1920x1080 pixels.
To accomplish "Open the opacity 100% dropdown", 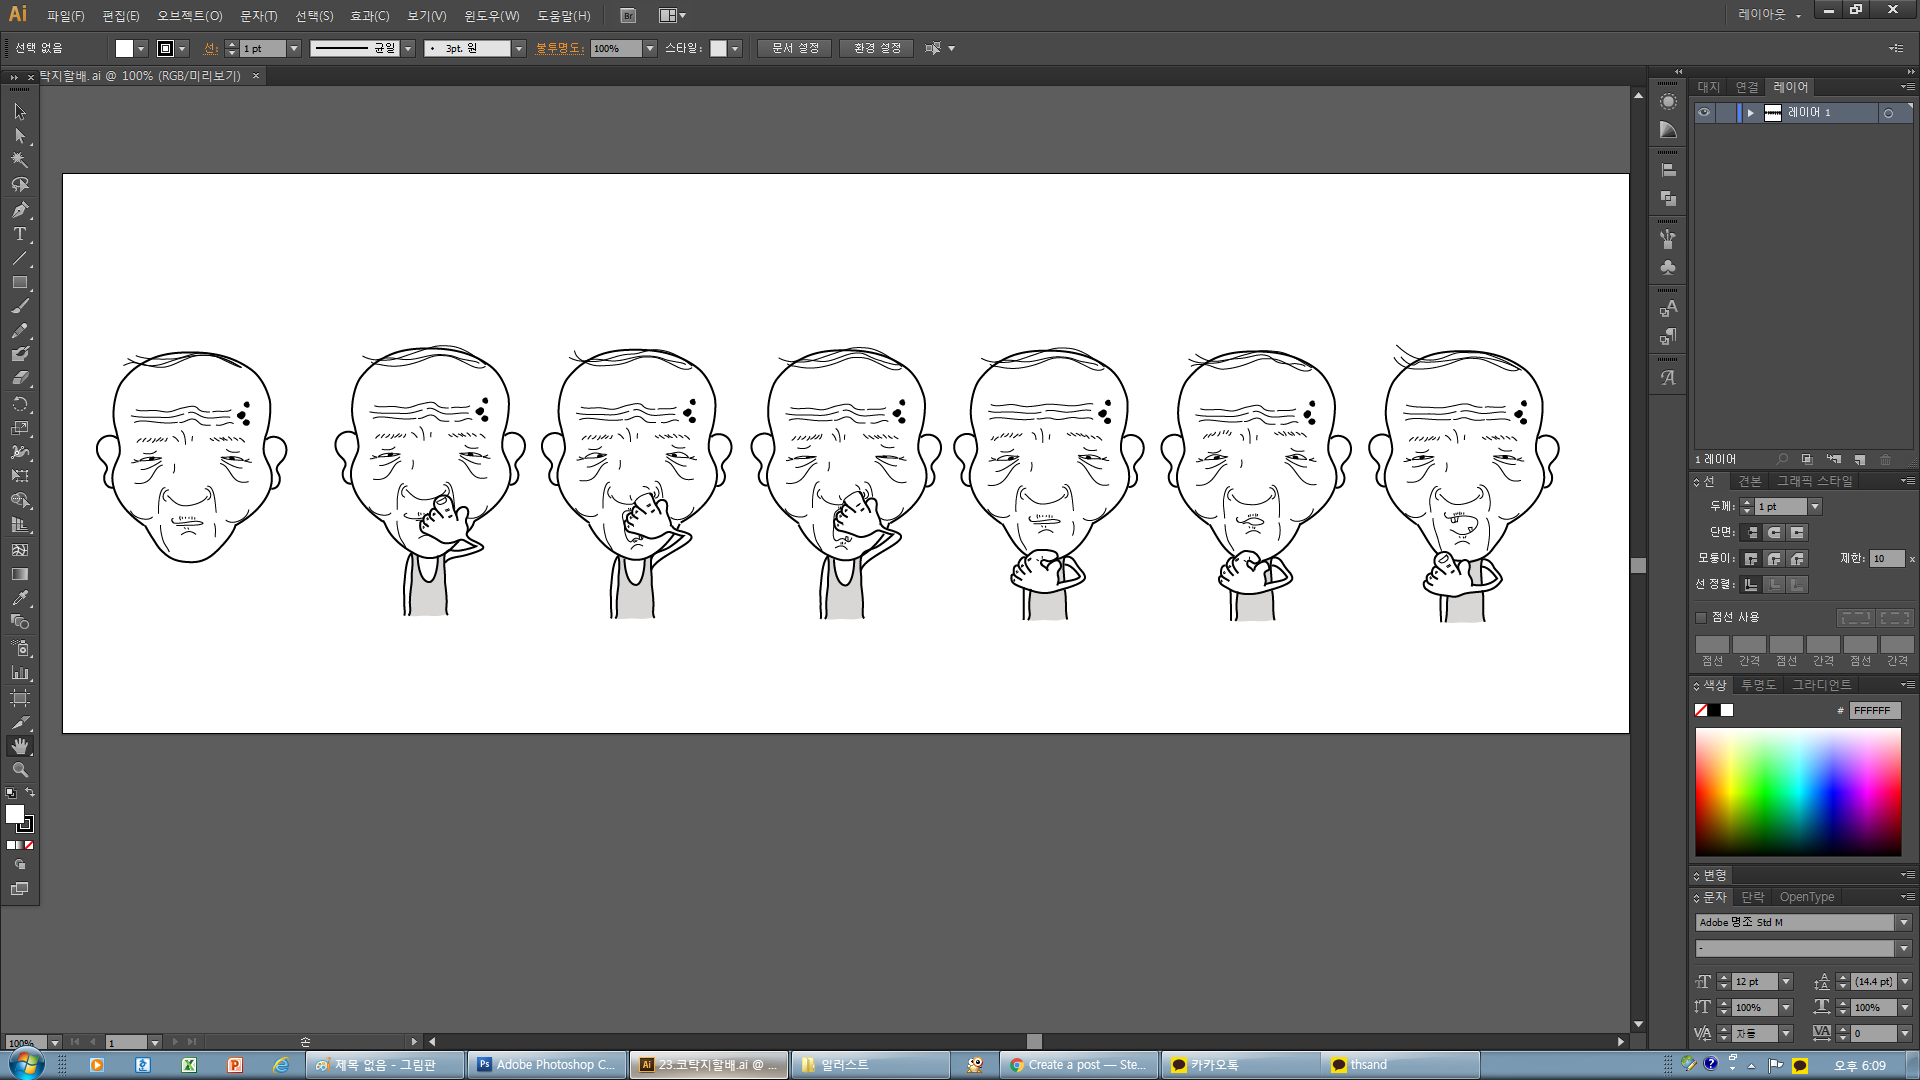I will point(650,48).
